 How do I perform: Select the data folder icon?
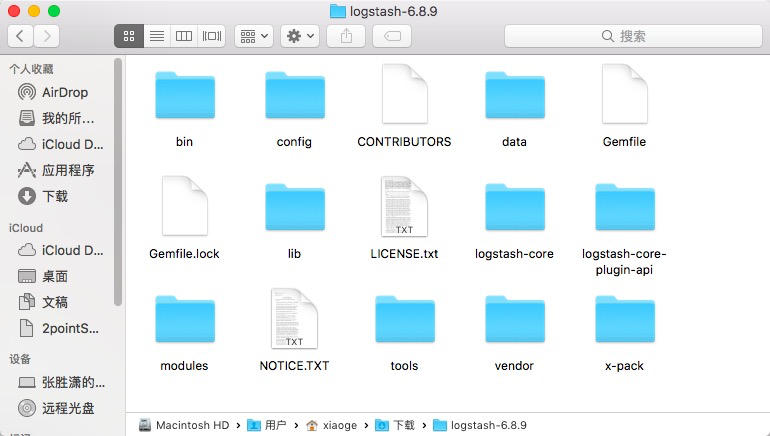coord(515,95)
